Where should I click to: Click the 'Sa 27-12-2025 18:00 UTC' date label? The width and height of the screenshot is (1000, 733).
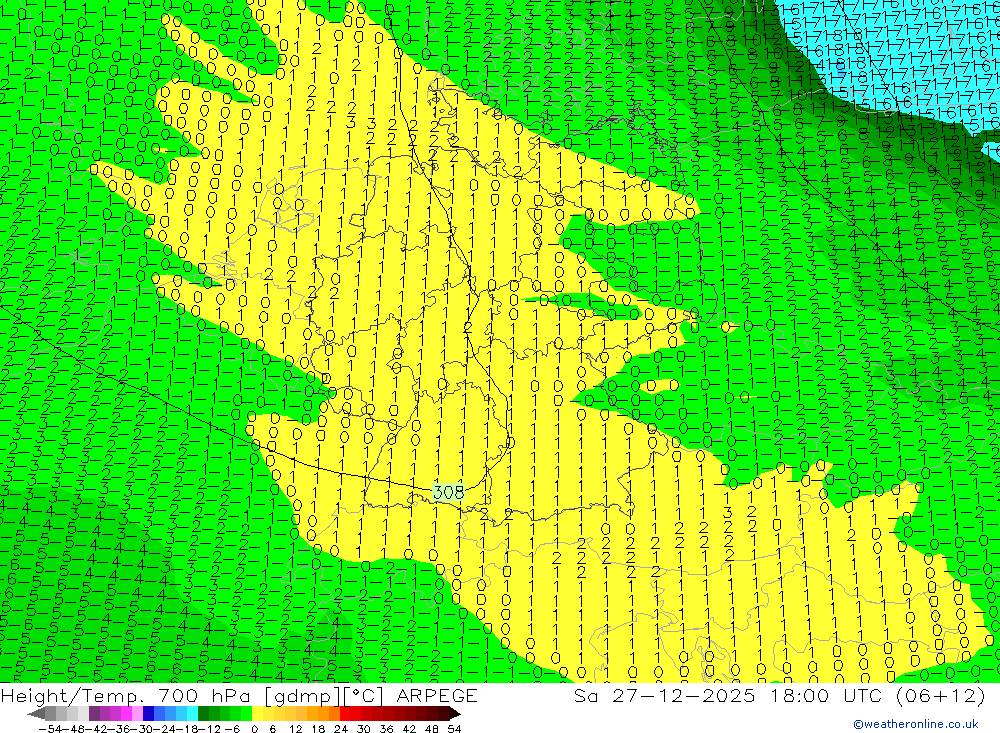click(x=730, y=695)
